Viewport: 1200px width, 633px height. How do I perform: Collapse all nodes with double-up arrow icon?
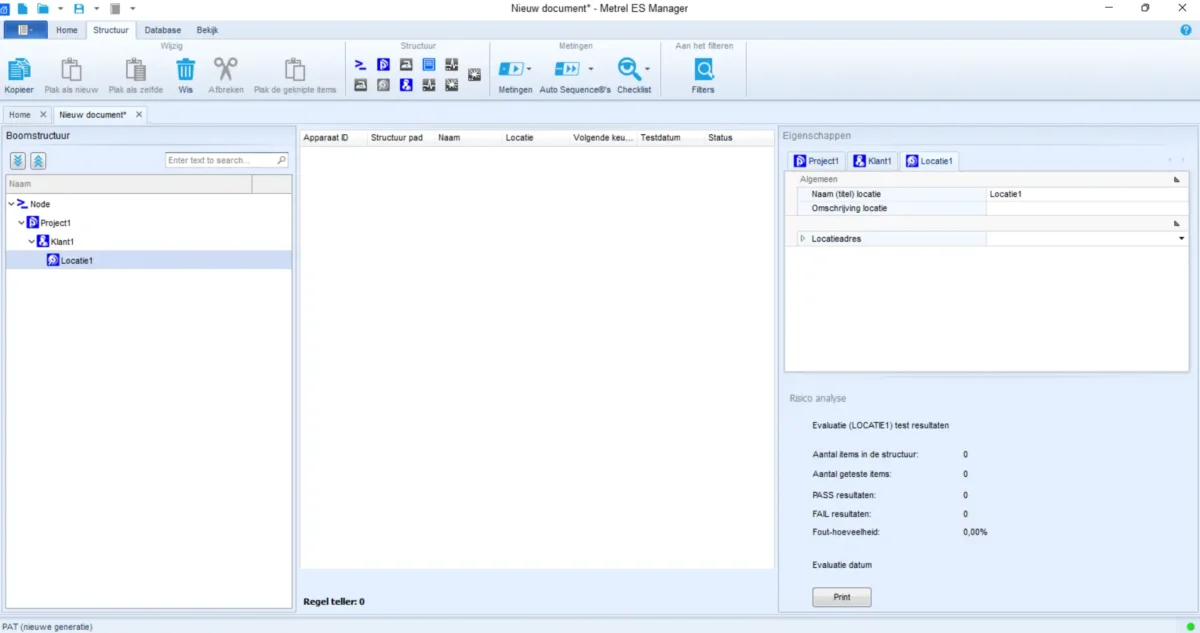pyautogui.click(x=38, y=161)
